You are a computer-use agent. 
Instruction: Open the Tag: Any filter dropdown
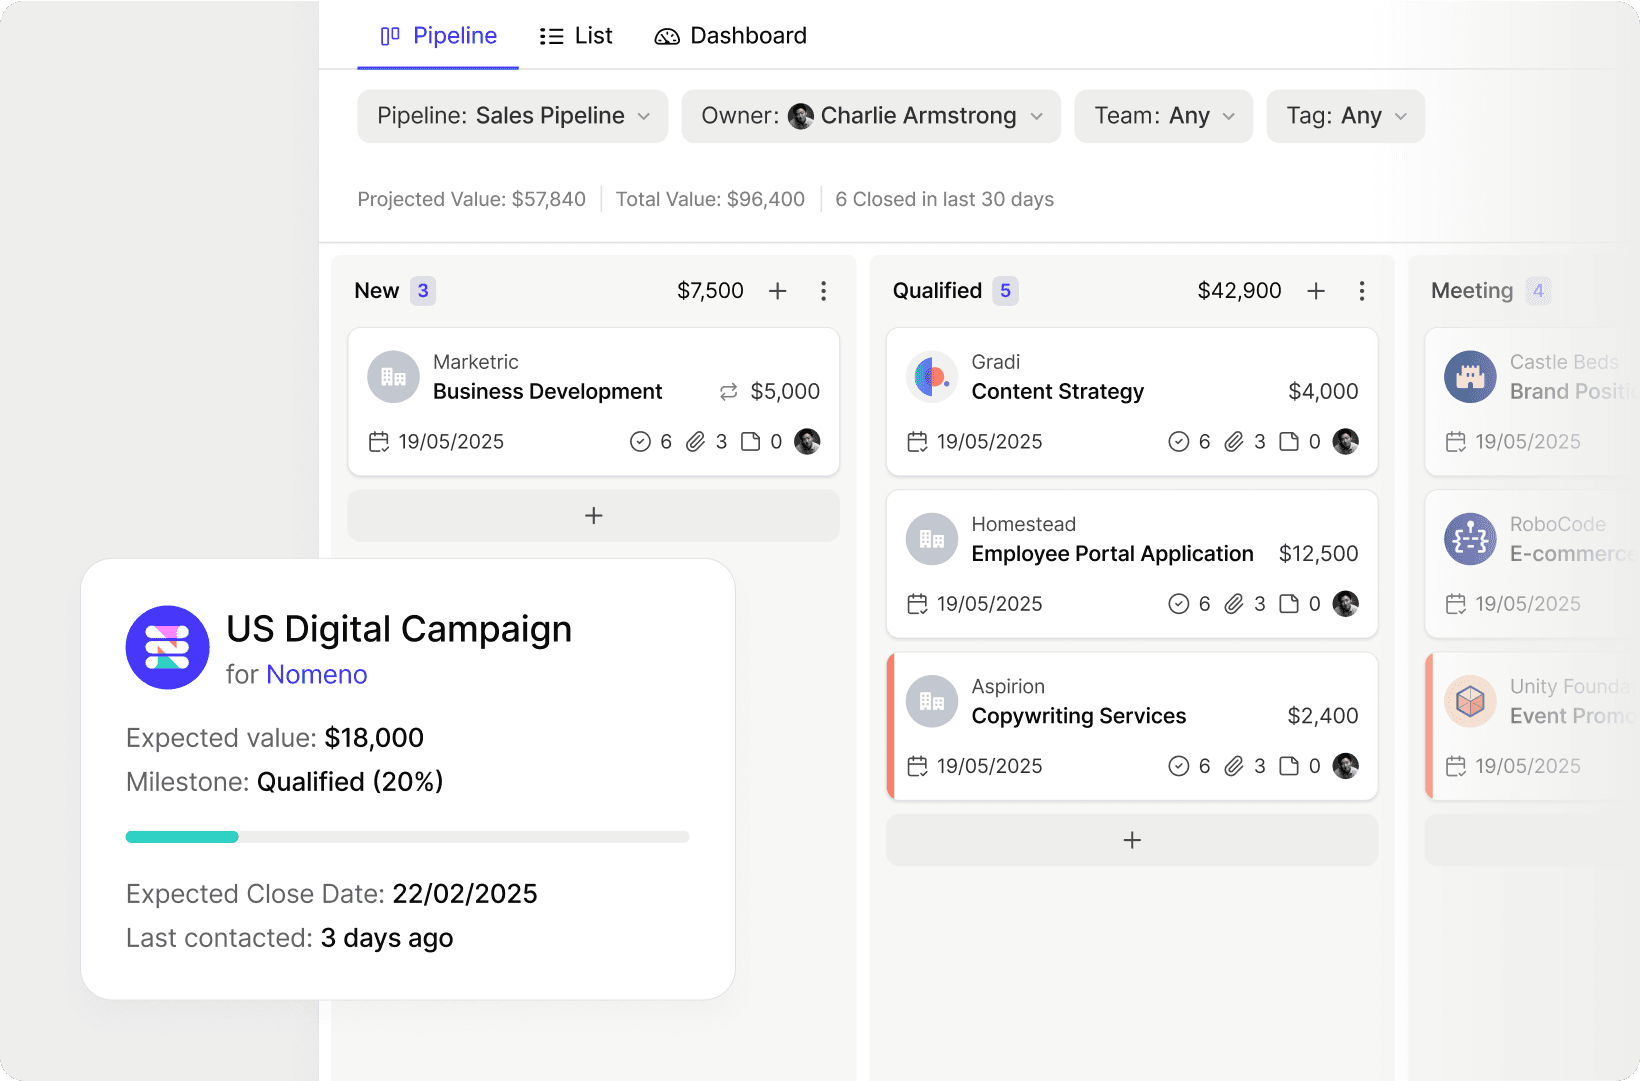pos(1345,116)
